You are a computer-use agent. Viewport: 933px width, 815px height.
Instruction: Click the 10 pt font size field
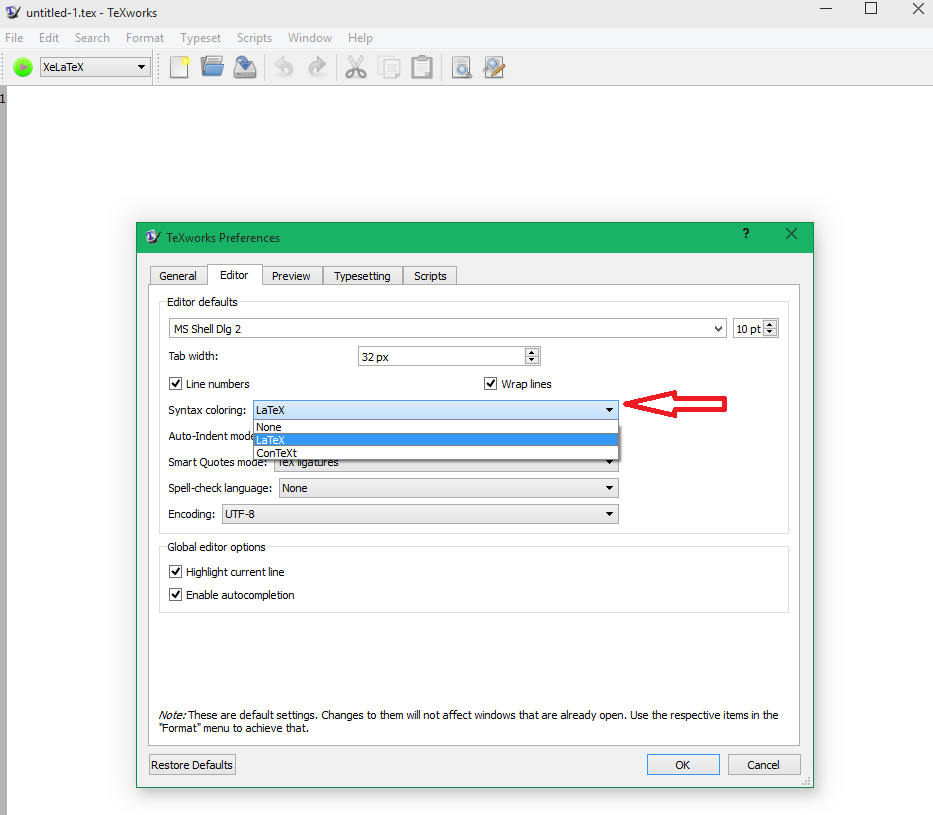(749, 328)
